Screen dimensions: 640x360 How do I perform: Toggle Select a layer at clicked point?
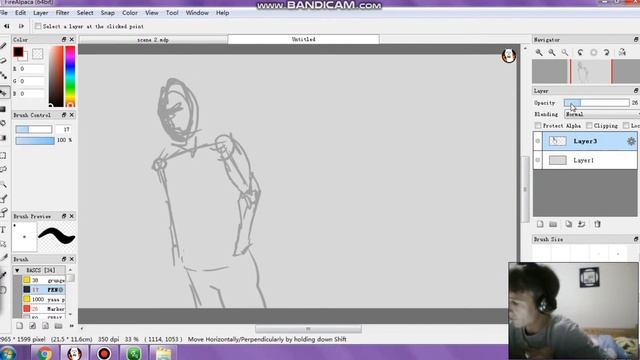pyautogui.click(x=38, y=26)
